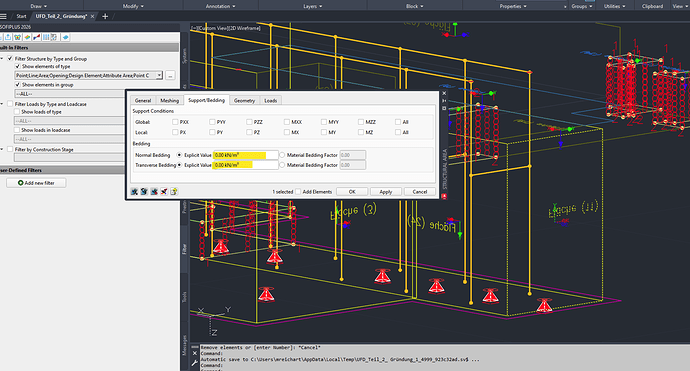690x371 pixels.
Task: Click the grid-with-arrows icon in SOFiPLUS toolbar
Action: click(x=54, y=37)
